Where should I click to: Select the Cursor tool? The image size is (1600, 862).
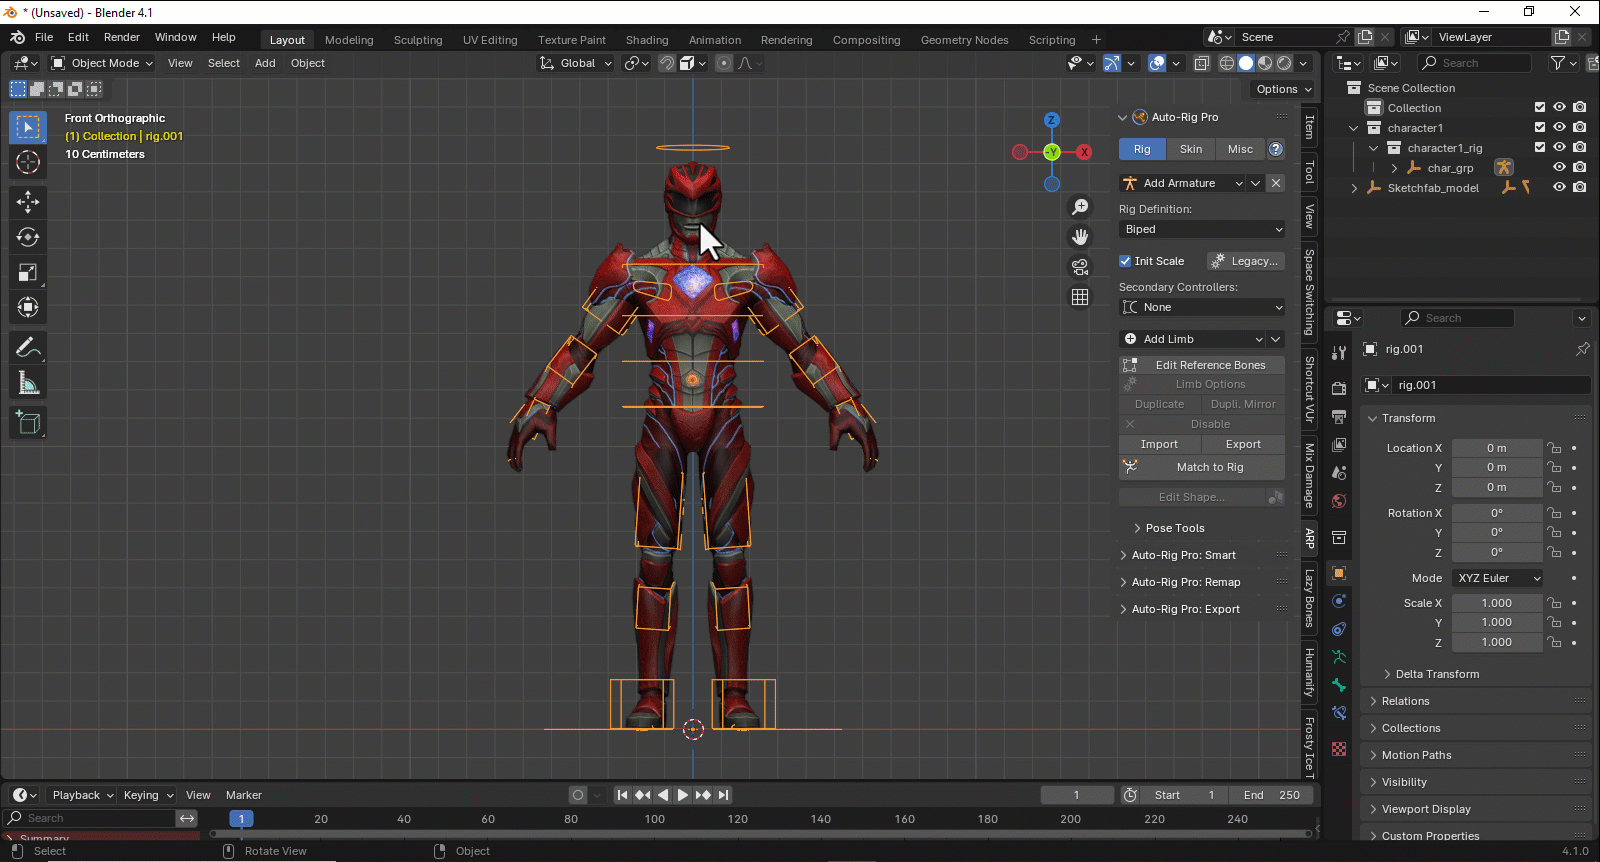click(x=28, y=162)
